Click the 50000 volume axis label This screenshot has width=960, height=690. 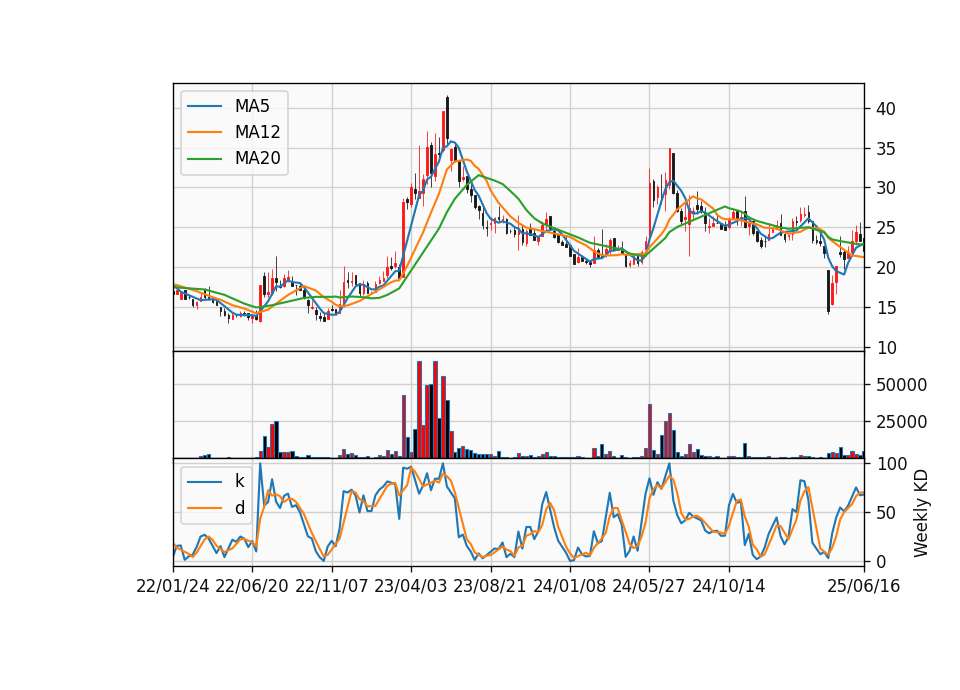(x=901, y=384)
